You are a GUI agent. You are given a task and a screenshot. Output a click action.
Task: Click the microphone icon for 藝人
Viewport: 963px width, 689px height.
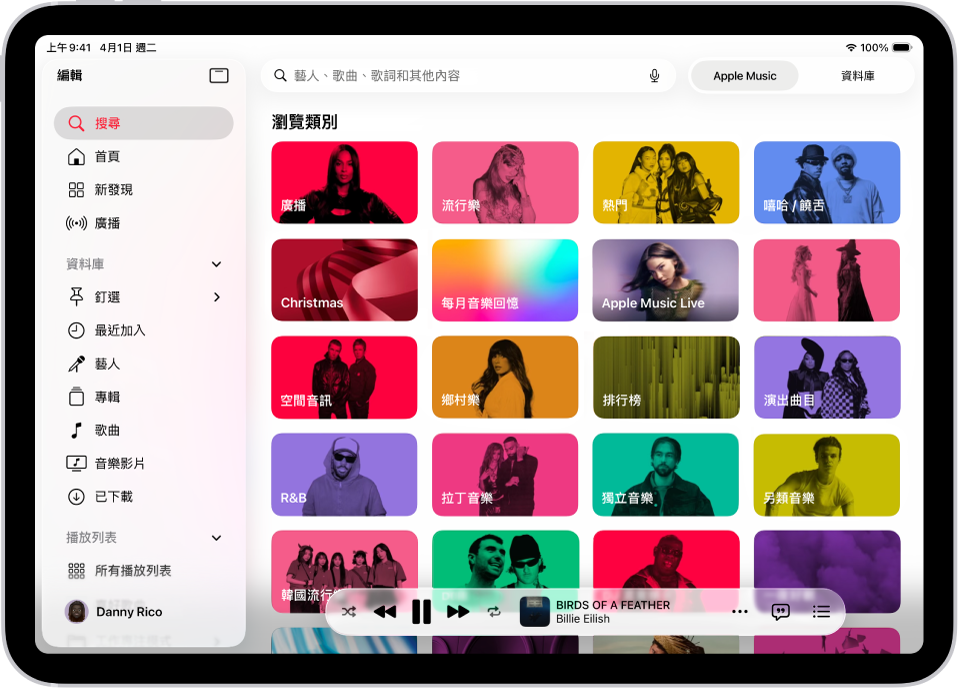(76, 364)
